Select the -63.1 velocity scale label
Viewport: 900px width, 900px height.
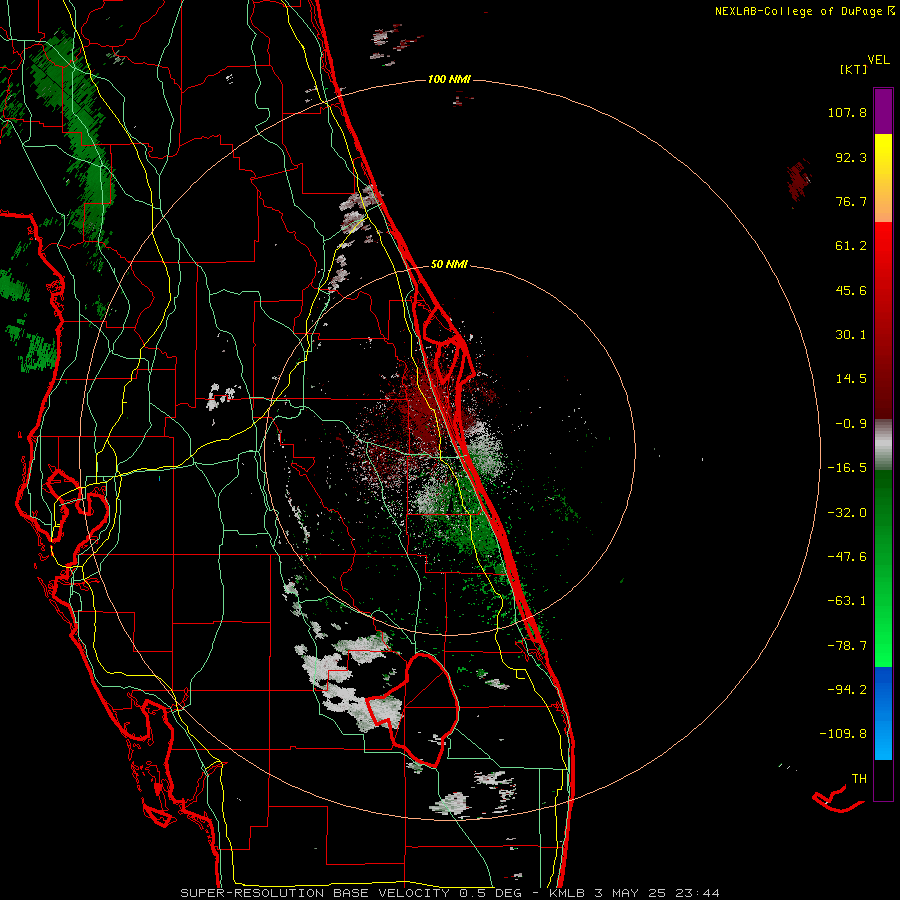pyautogui.click(x=847, y=601)
